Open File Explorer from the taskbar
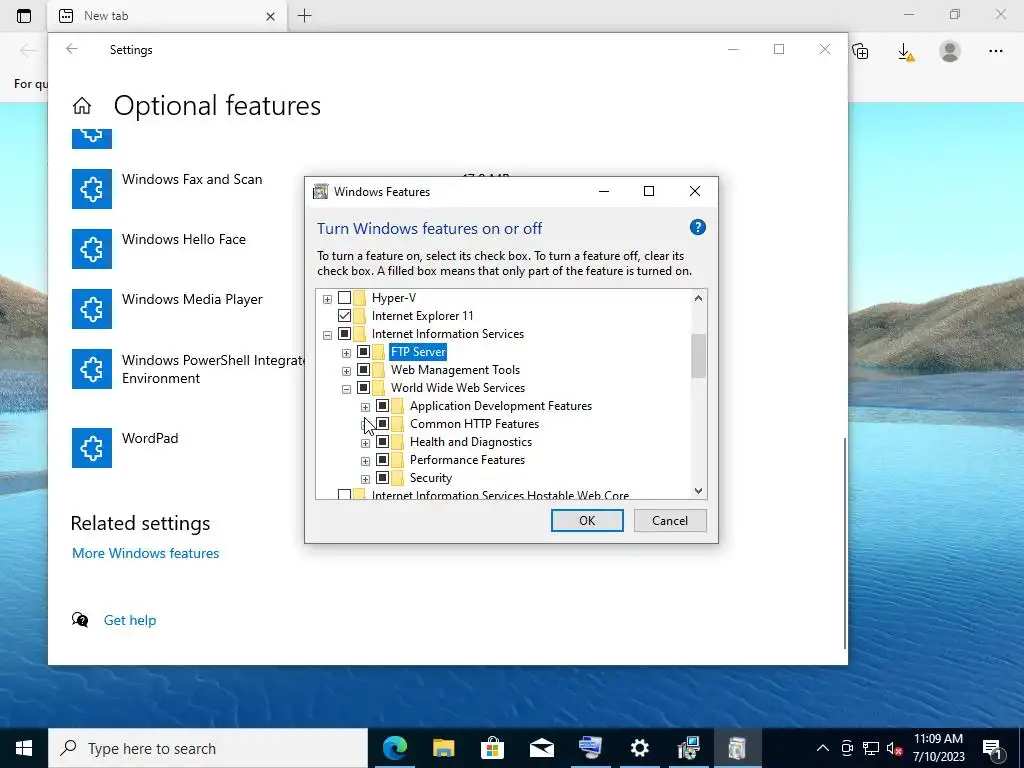1024x768 pixels. coord(443,748)
